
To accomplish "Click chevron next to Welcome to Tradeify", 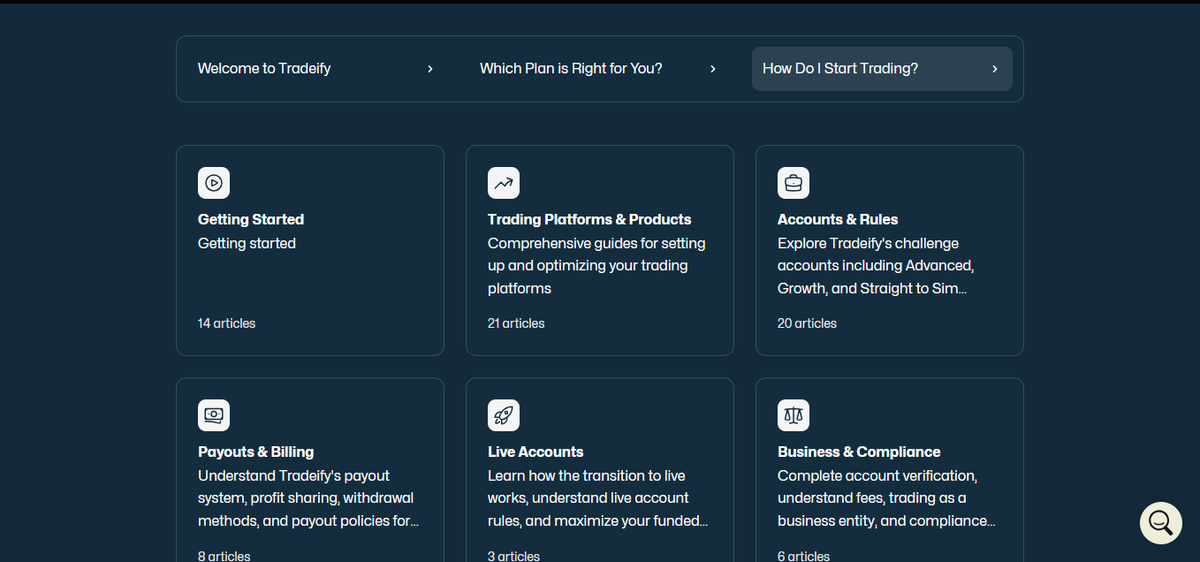I will [x=430, y=69].
